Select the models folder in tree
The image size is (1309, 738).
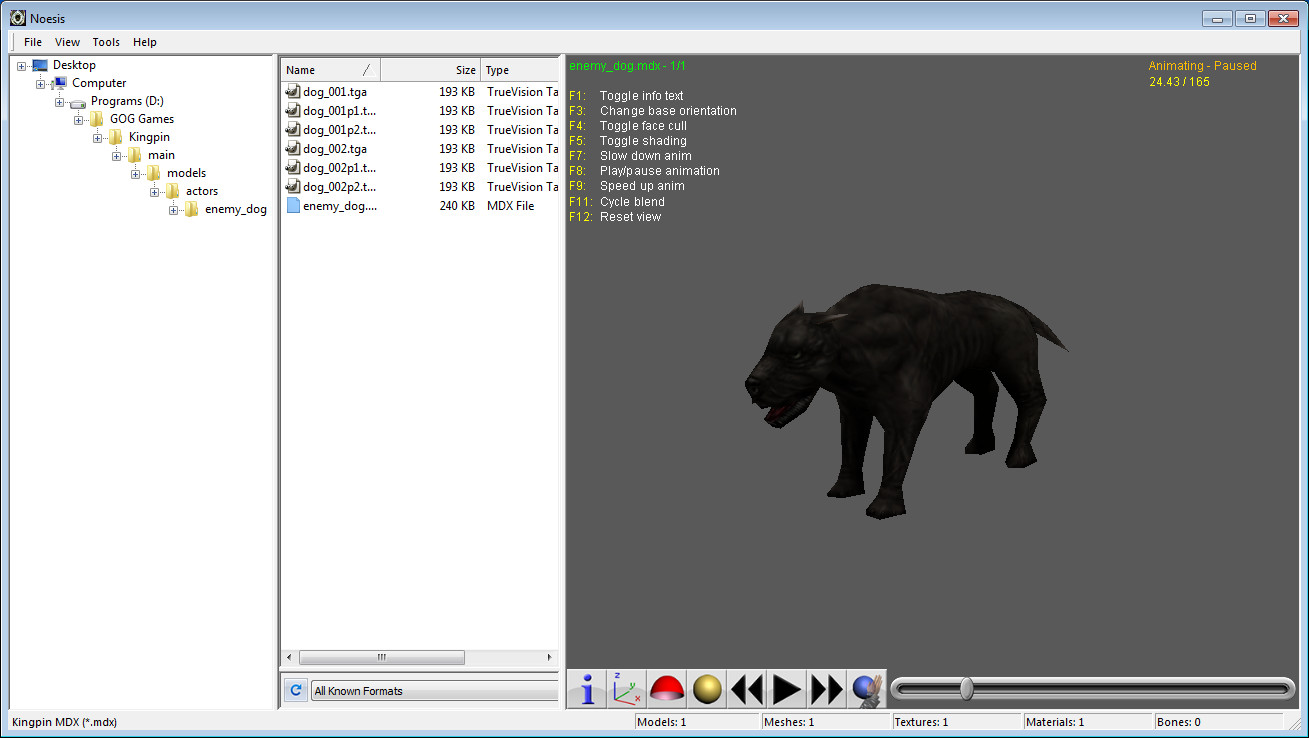[186, 173]
